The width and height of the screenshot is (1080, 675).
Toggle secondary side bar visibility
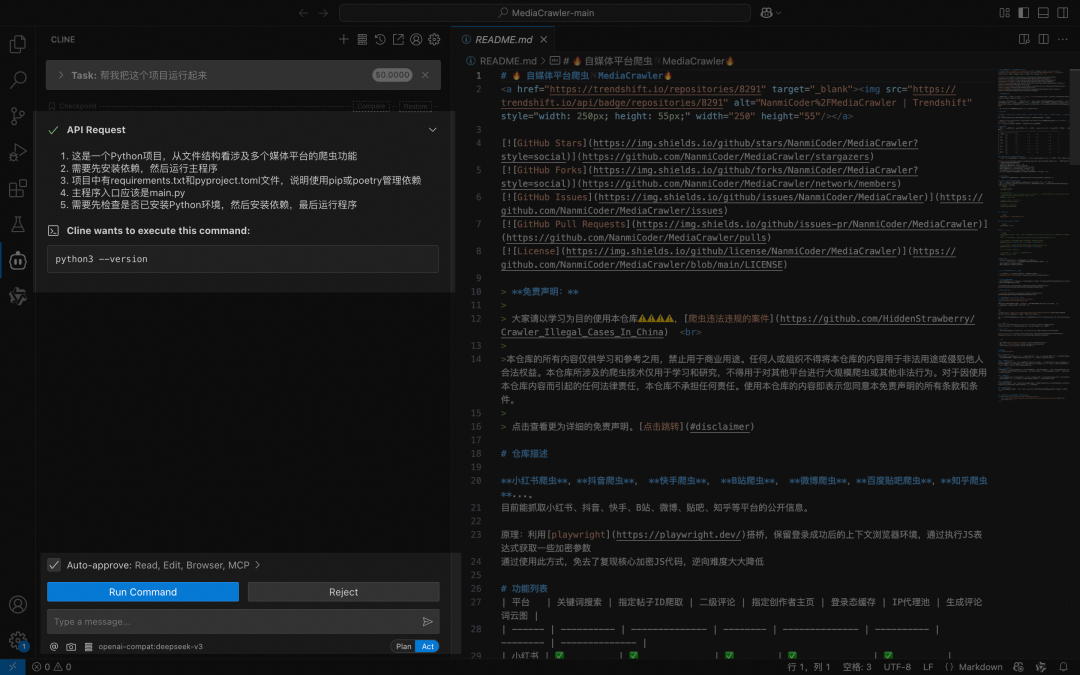[x=1063, y=12]
